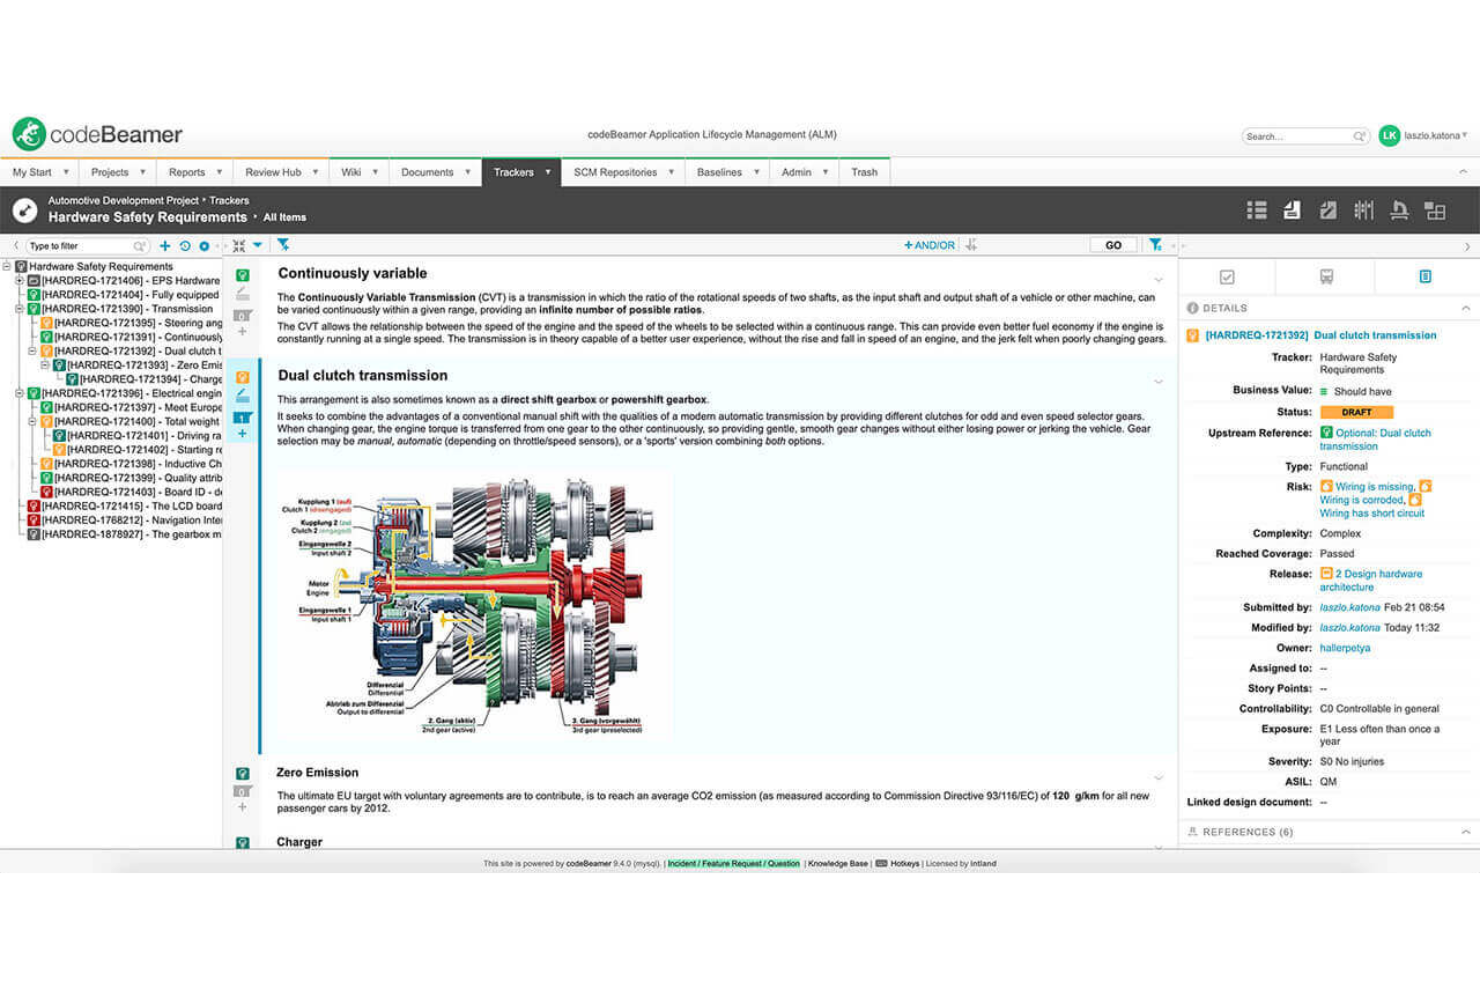Open the Trash tab
1480x987 pixels.
pos(864,172)
